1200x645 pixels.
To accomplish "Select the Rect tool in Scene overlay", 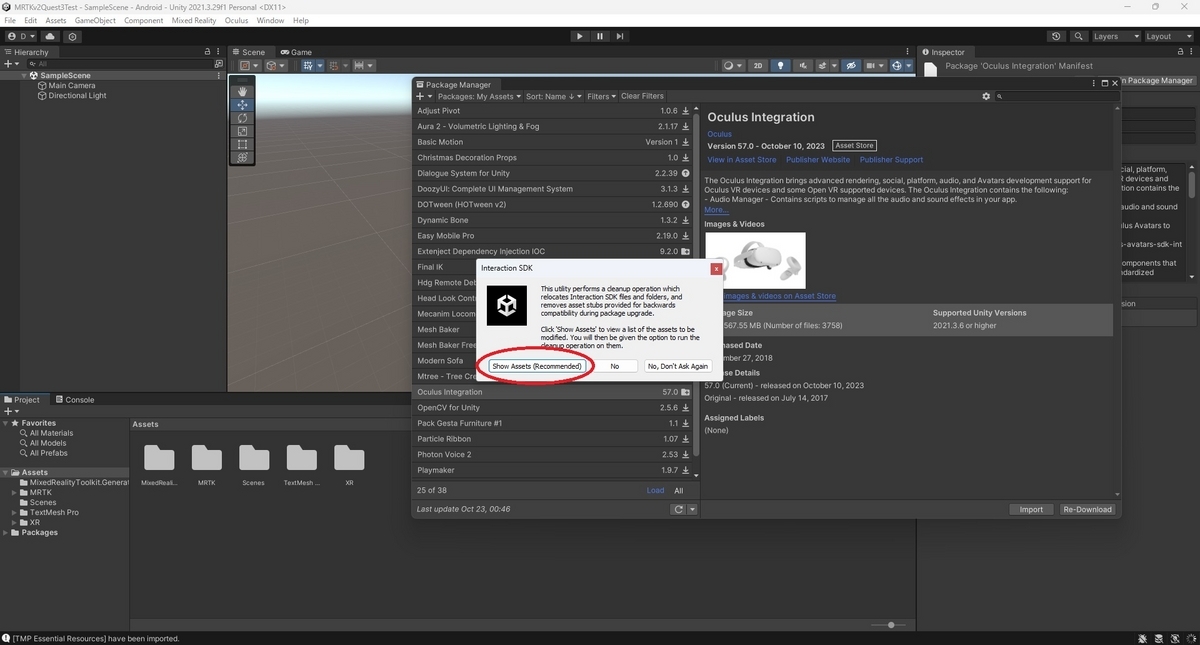I will (242, 144).
